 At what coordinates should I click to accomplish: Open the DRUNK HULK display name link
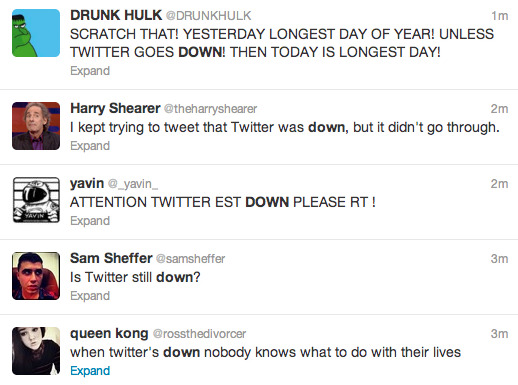coord(116,15)
